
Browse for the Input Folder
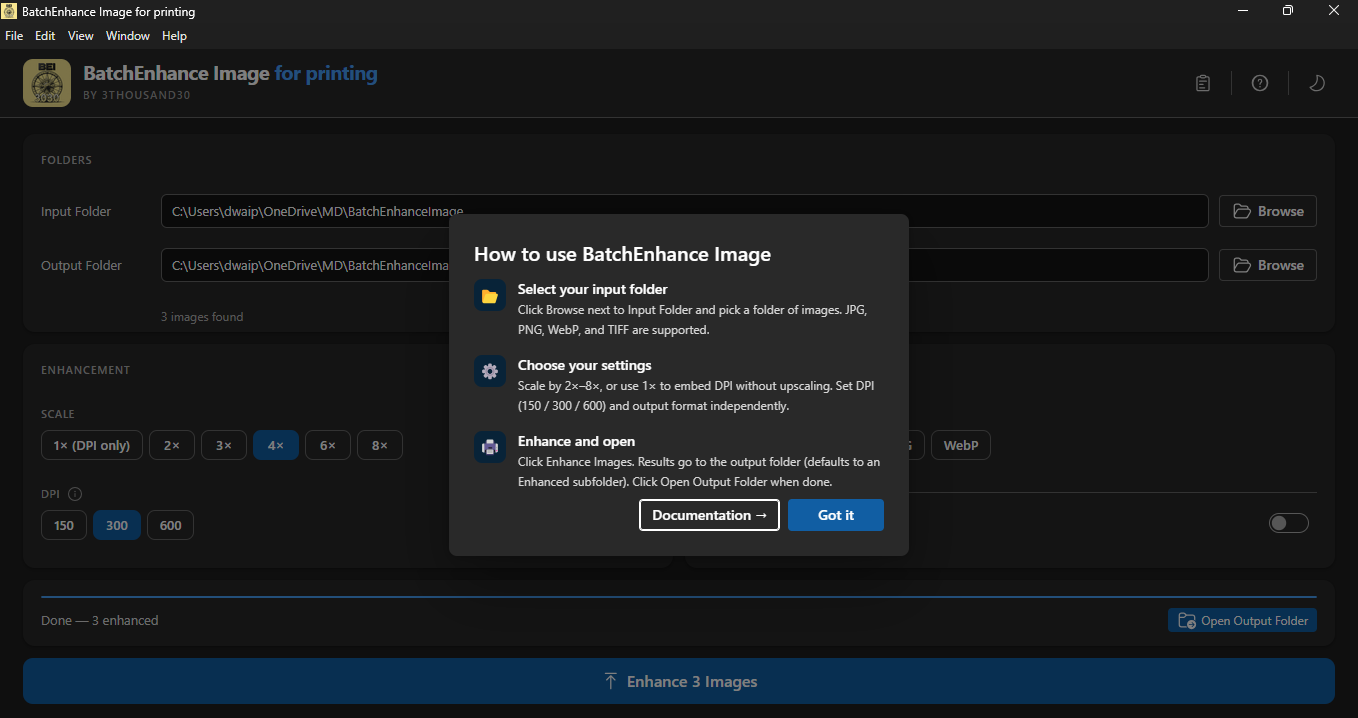[1268, 211]
